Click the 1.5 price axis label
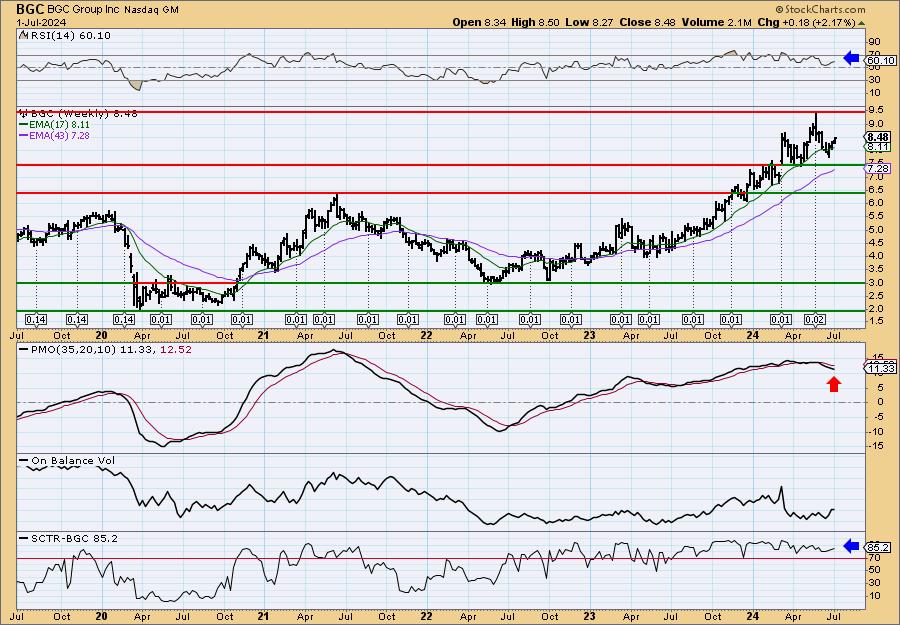The width and height of the screenshot is (900, 625). tap(875, 321)
